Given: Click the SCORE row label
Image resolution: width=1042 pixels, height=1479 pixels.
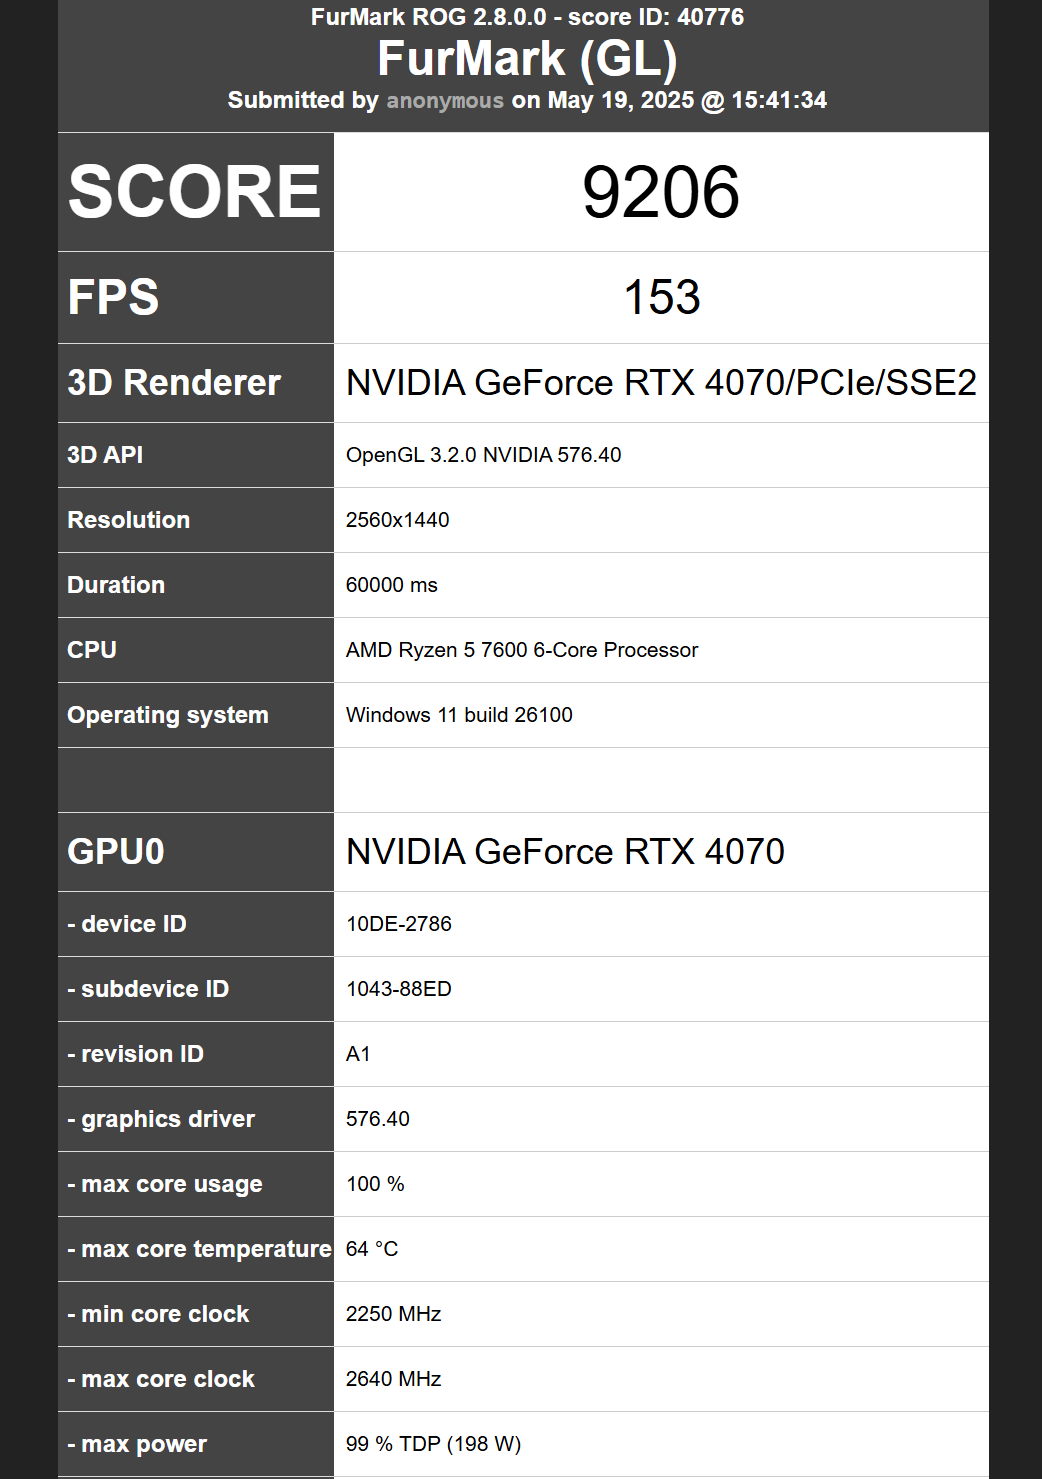Looking at the screenshot, I should pyautogui.click(x=194, y=191).
